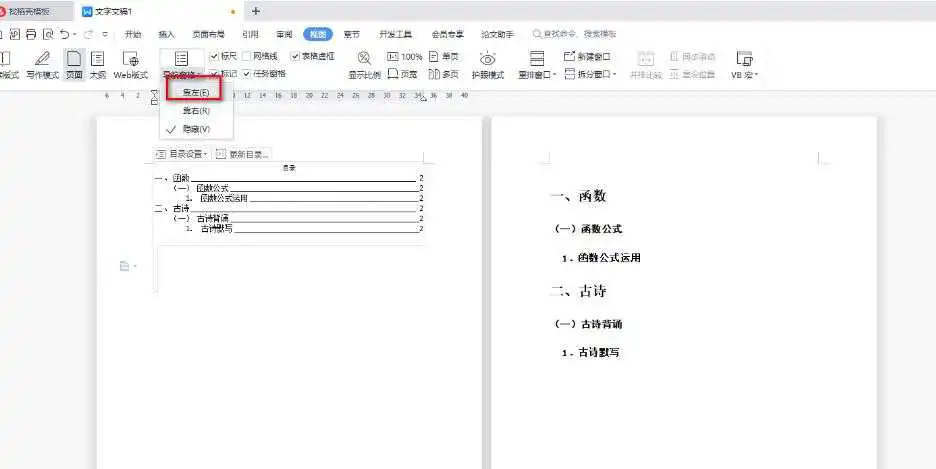Image resolution: width=936 pixels, height=469 pixels.
Task: Click Reset position (重设位置)
Action: [692, 75]
